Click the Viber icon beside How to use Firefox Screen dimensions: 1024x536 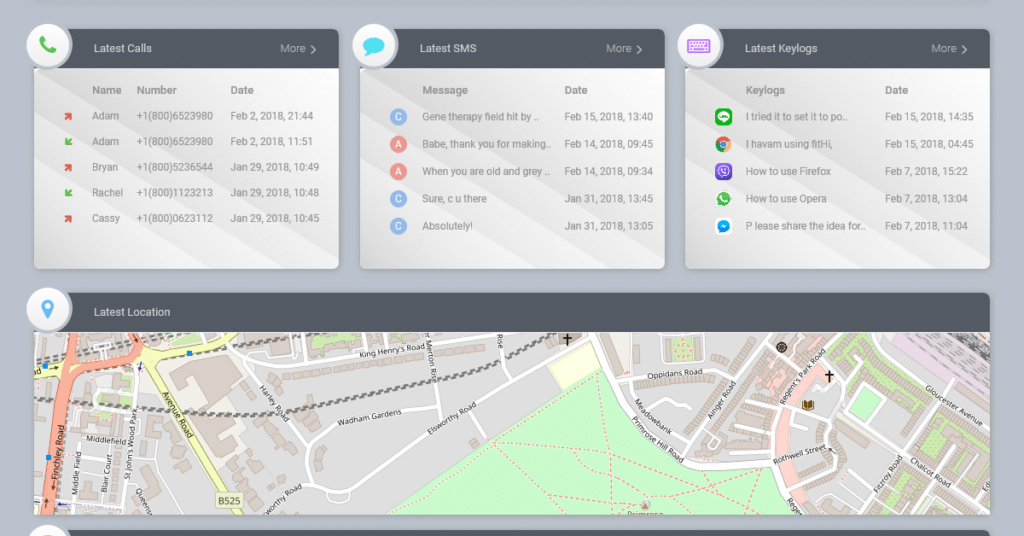723,172
